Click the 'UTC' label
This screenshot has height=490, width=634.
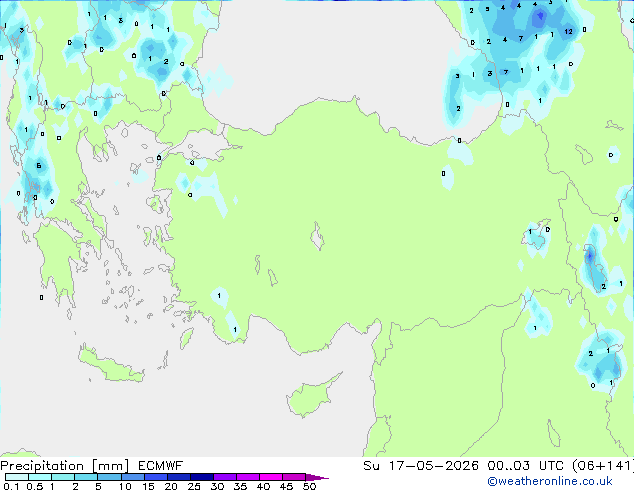point(551,466)
